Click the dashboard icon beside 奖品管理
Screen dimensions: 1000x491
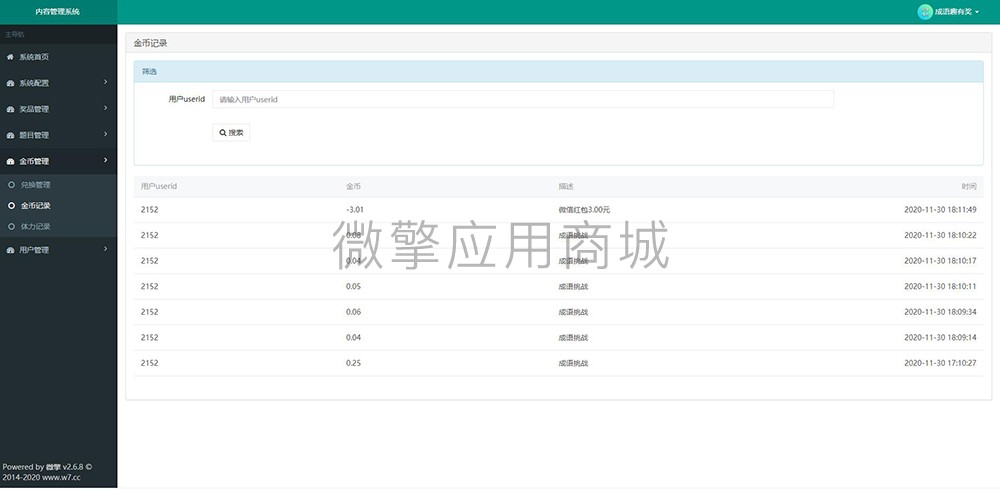click(10, 109)
